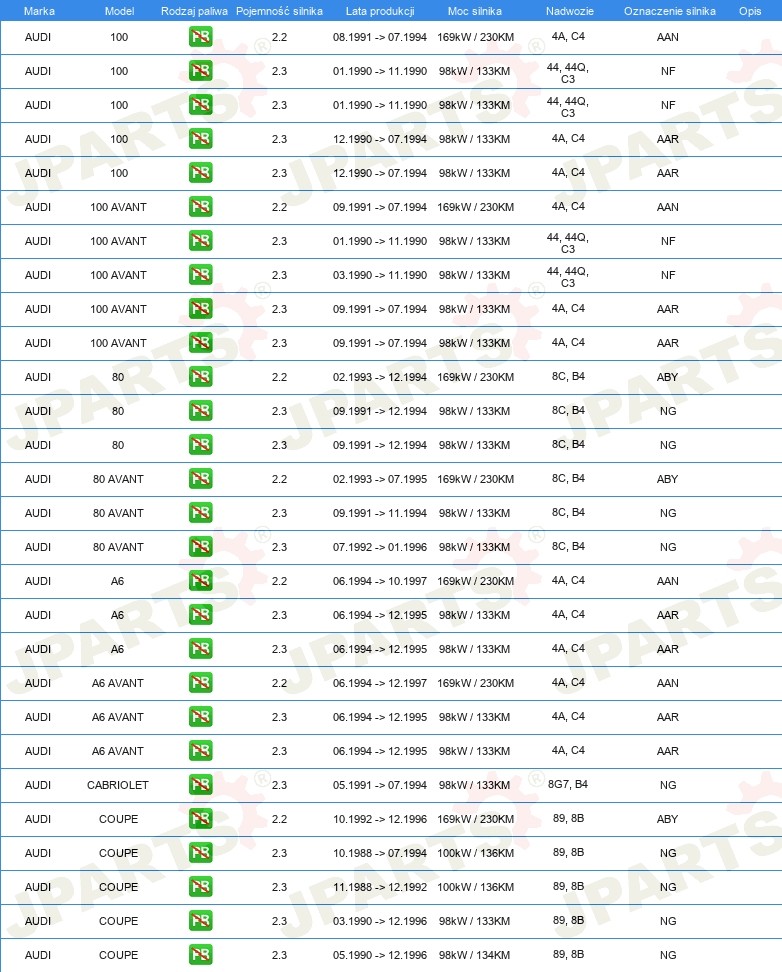Click the fuel icon in the Audi 80 2.2 ABY row
Viewport: 782px width, 972px height.
pyautogui.click(x=200, y=377)
